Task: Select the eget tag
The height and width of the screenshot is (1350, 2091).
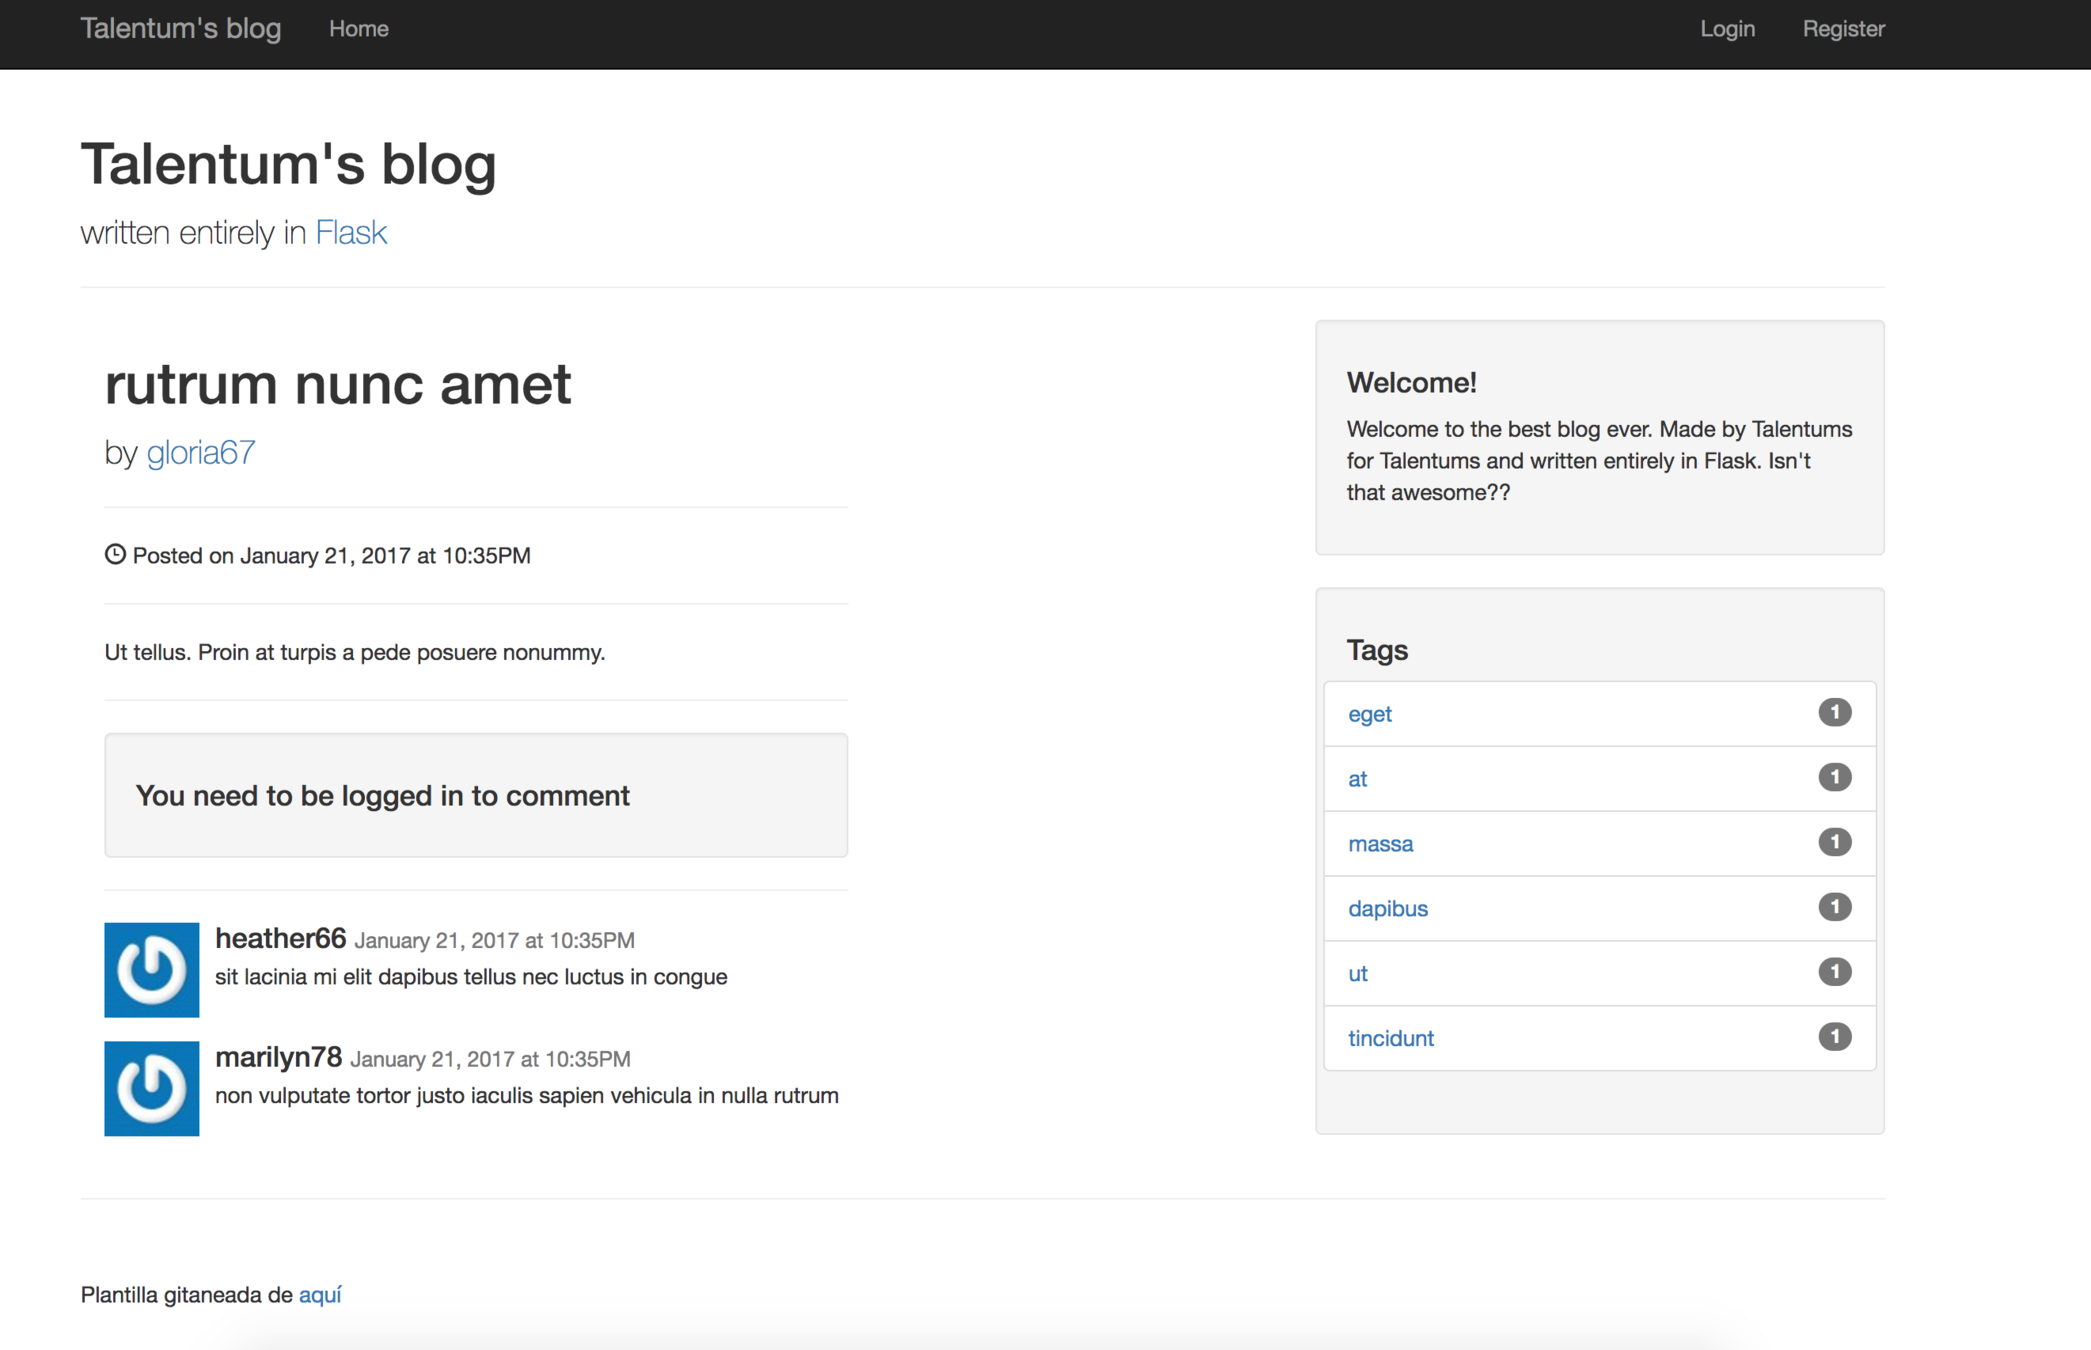Action: point(1369,714)
